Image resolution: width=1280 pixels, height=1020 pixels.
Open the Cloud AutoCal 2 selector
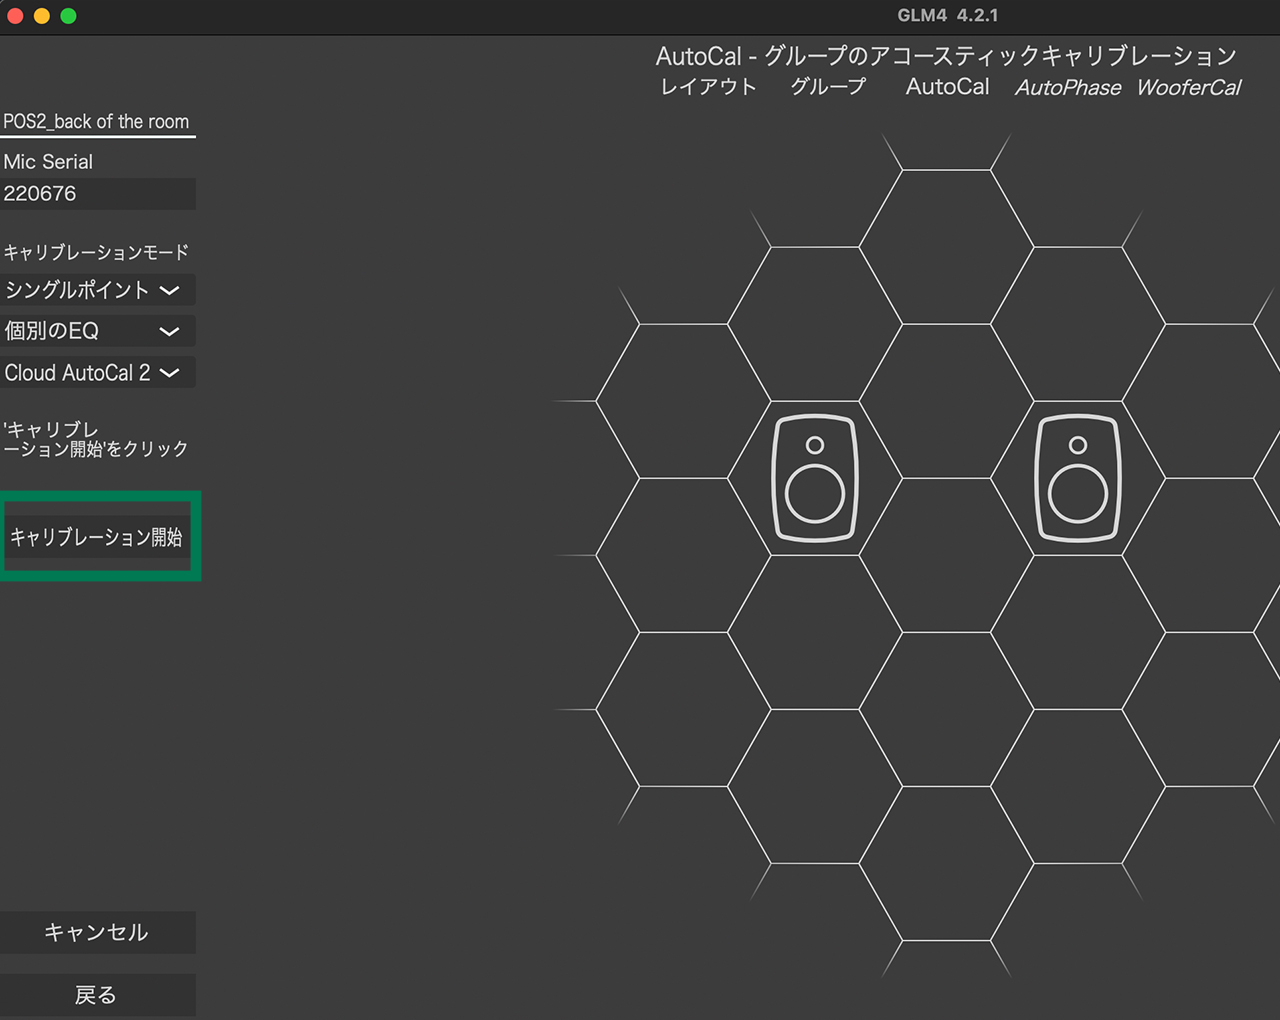pyautogui.click(x=97, y=372)
